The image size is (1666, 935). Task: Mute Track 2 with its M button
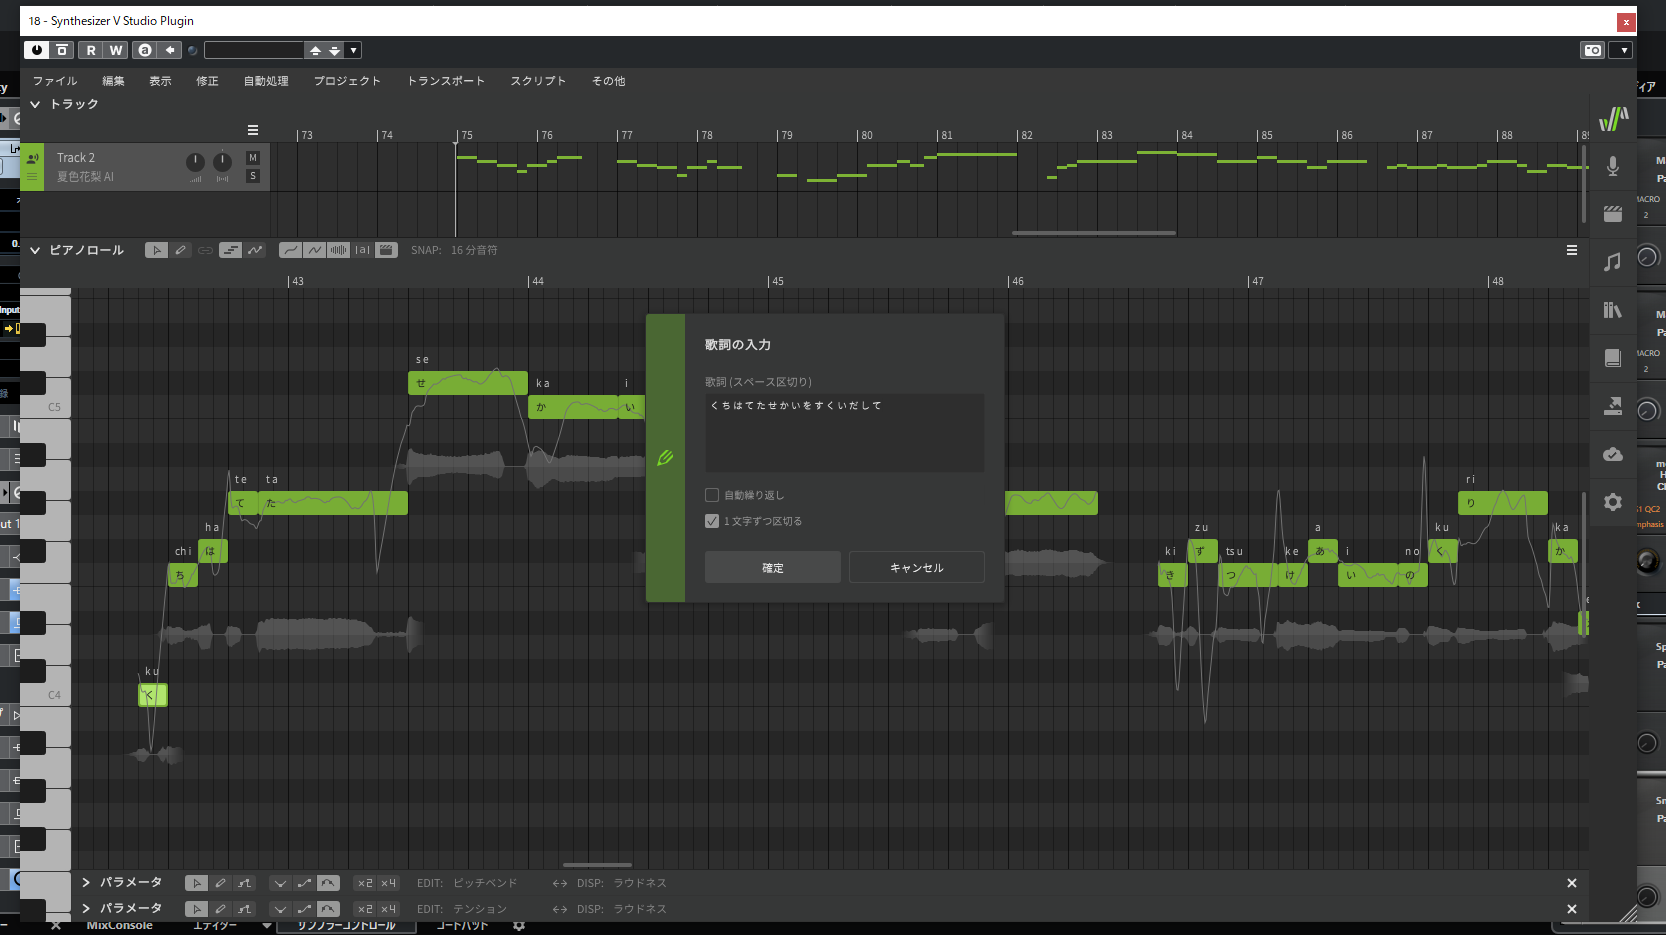tap(252, 157)
